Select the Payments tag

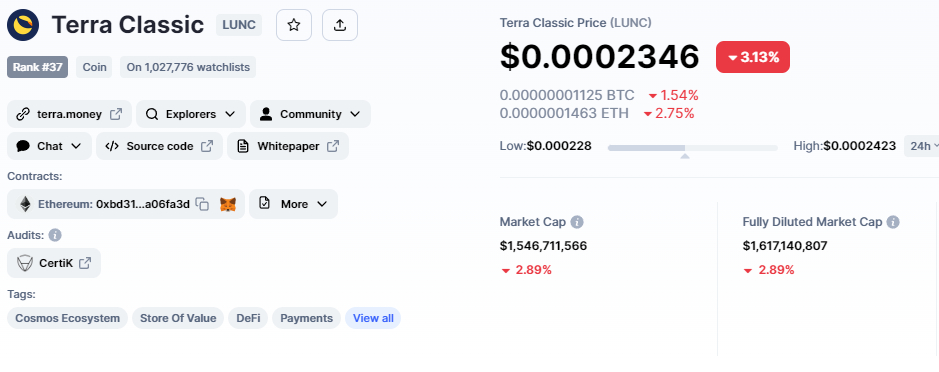pos(306,318)
